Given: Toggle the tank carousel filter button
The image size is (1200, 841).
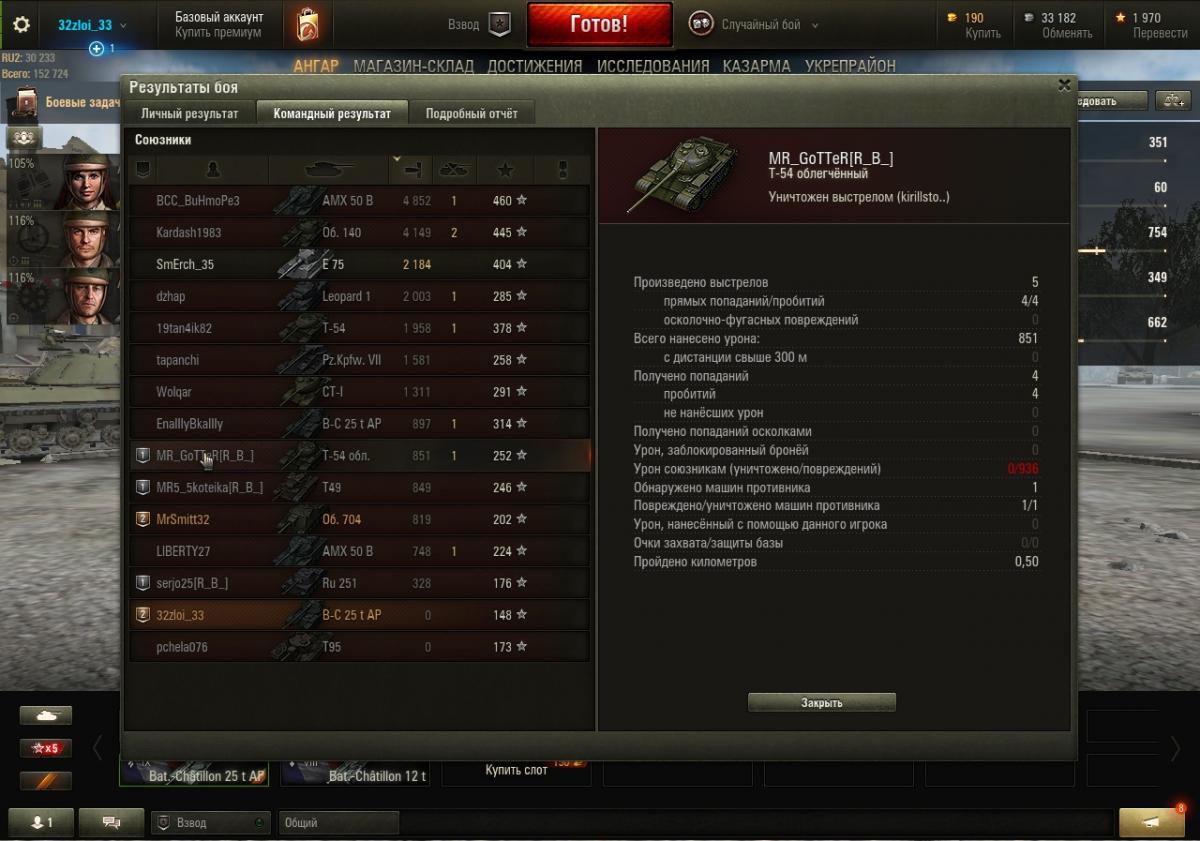Looking at the screenshot, I should click(46, 715).
